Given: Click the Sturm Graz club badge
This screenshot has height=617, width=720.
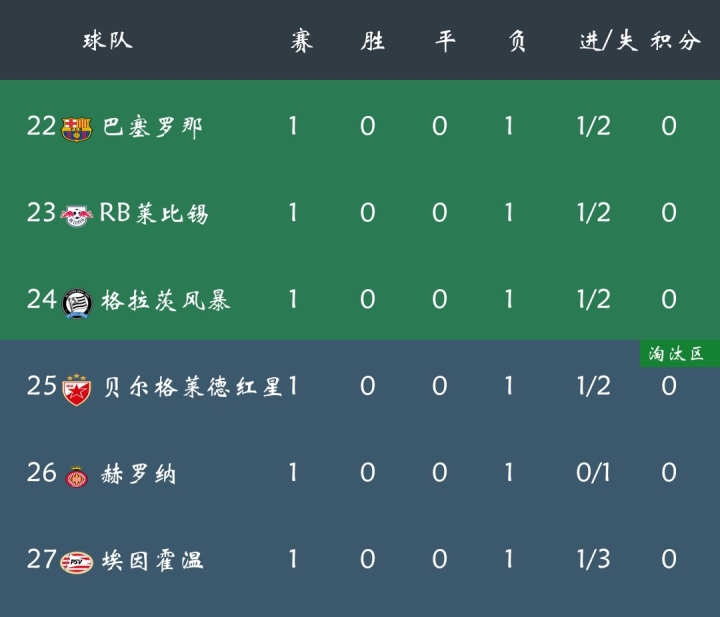Looking at the screenshot, I should (x=76, y=300).
